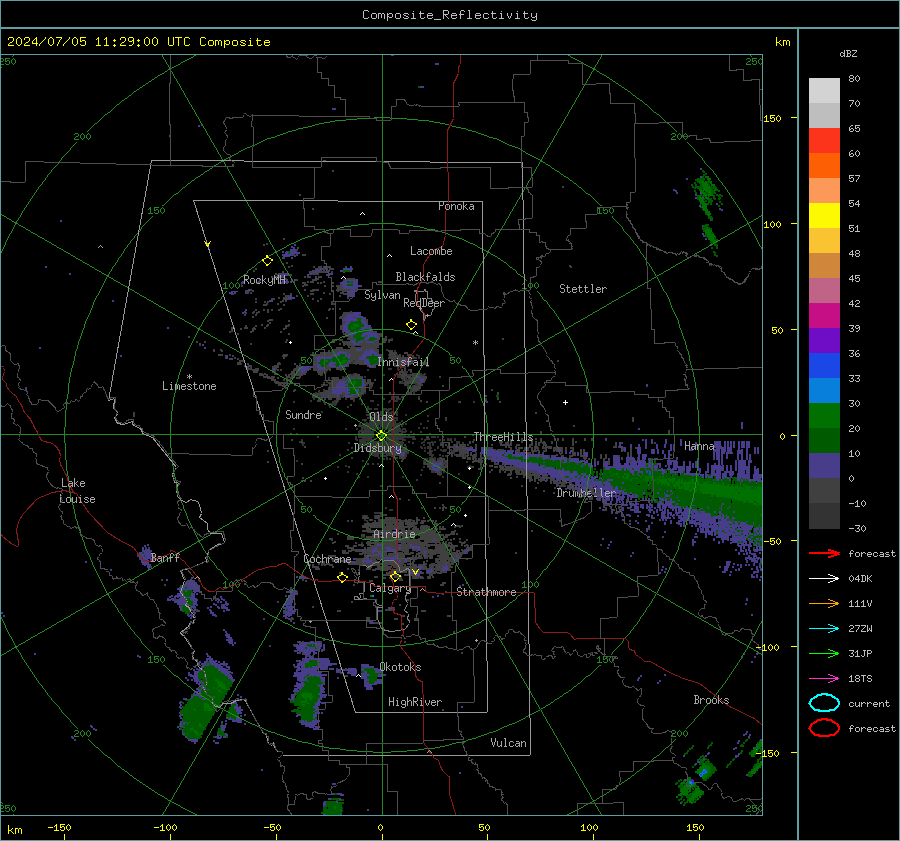Click the 18TS legend text
The height and width of the screenshot is (841, 900).
[x=860, y=679]
